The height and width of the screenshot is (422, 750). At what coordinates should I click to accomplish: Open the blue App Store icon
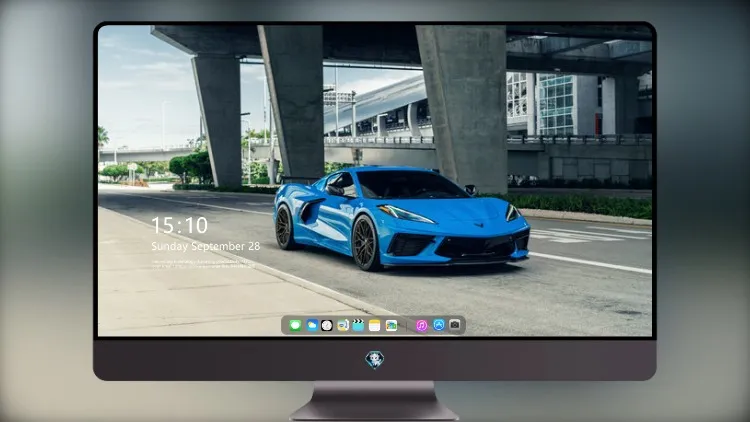tap(439, 325)
